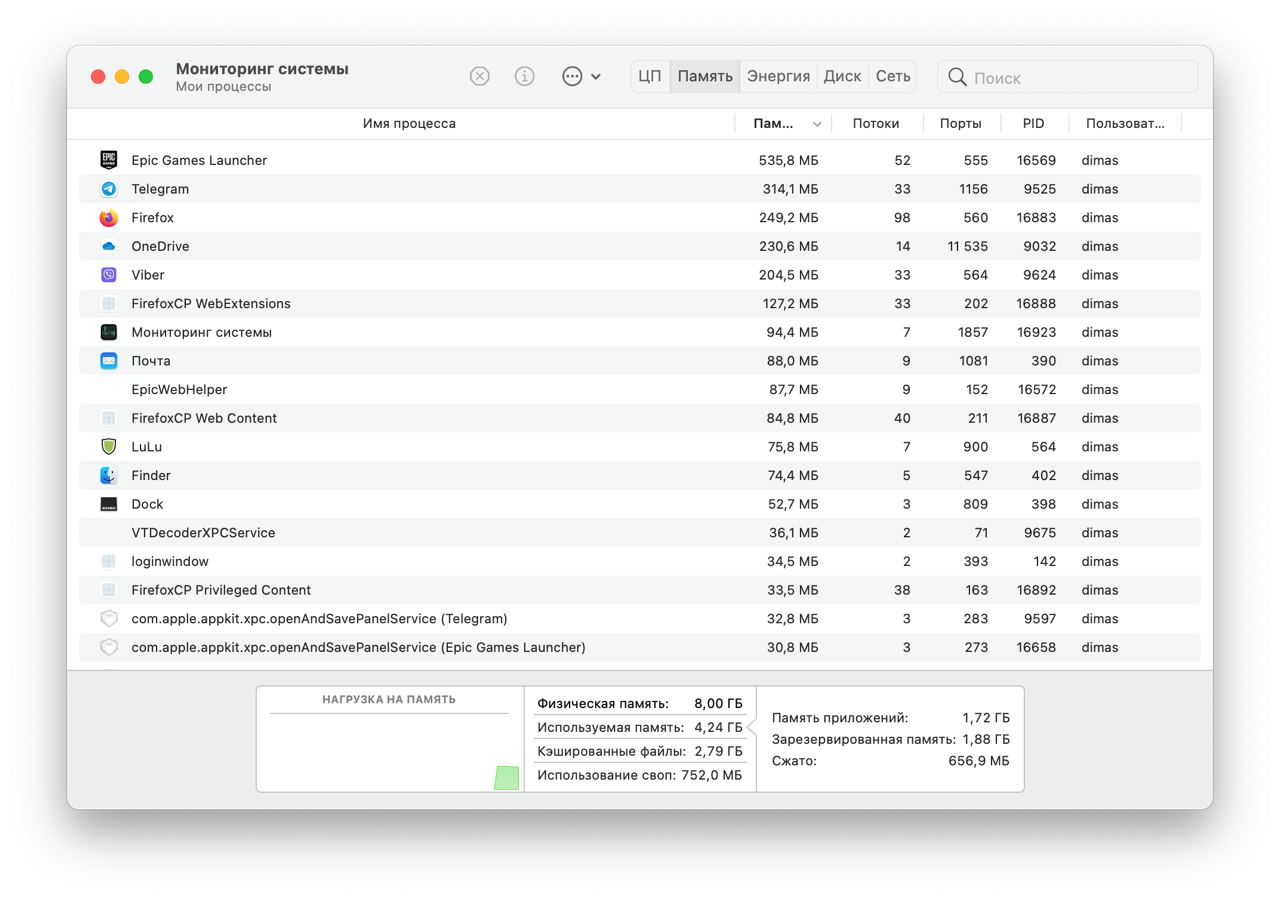Click the Finder face icon
The height and width of the screenshot is (898, 1280).
point(109,475)
